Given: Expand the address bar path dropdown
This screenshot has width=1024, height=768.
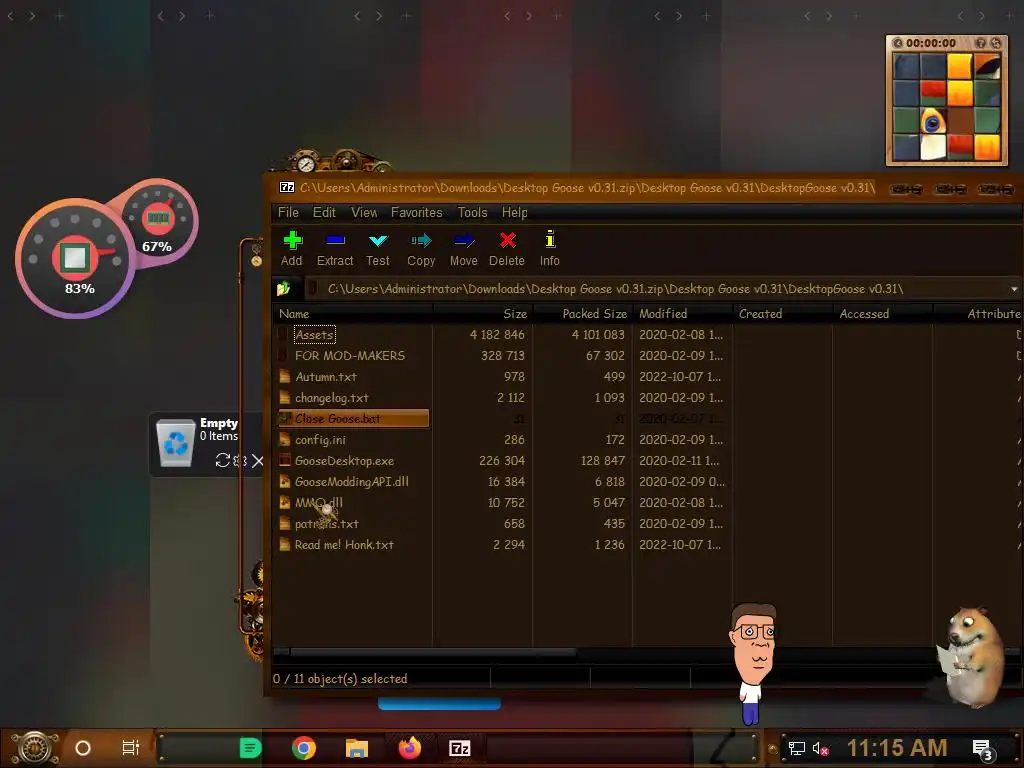Looking at the screenshot, I should (1014, 289).
